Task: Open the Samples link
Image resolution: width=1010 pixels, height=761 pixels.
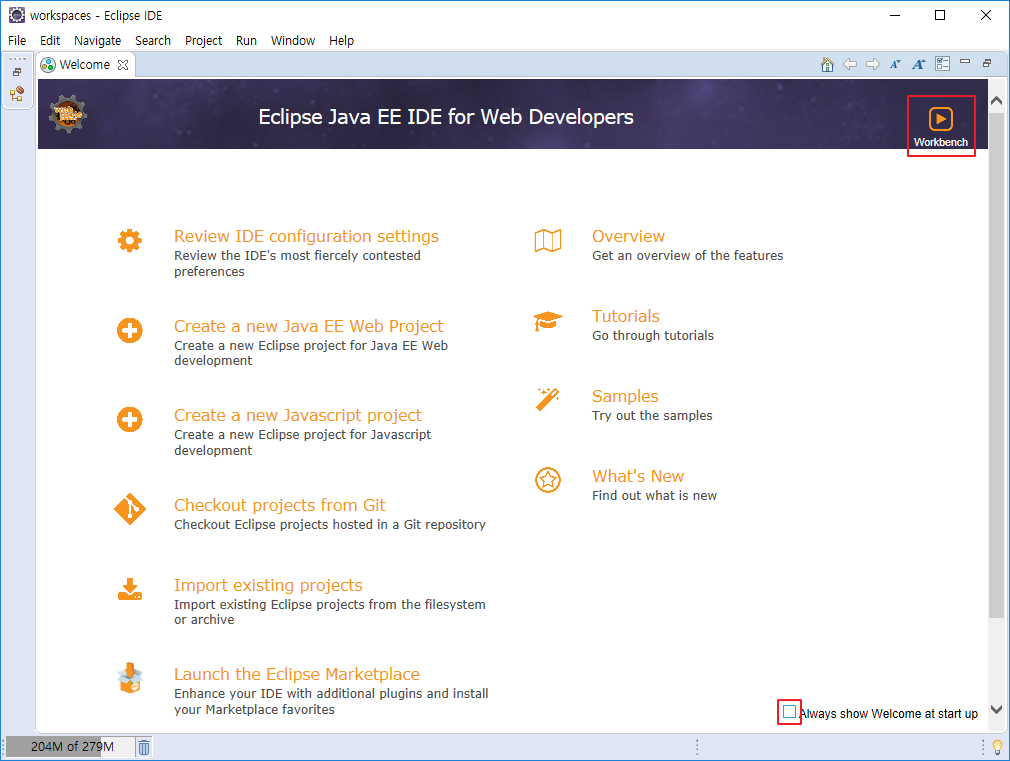Action: [625, 396]
